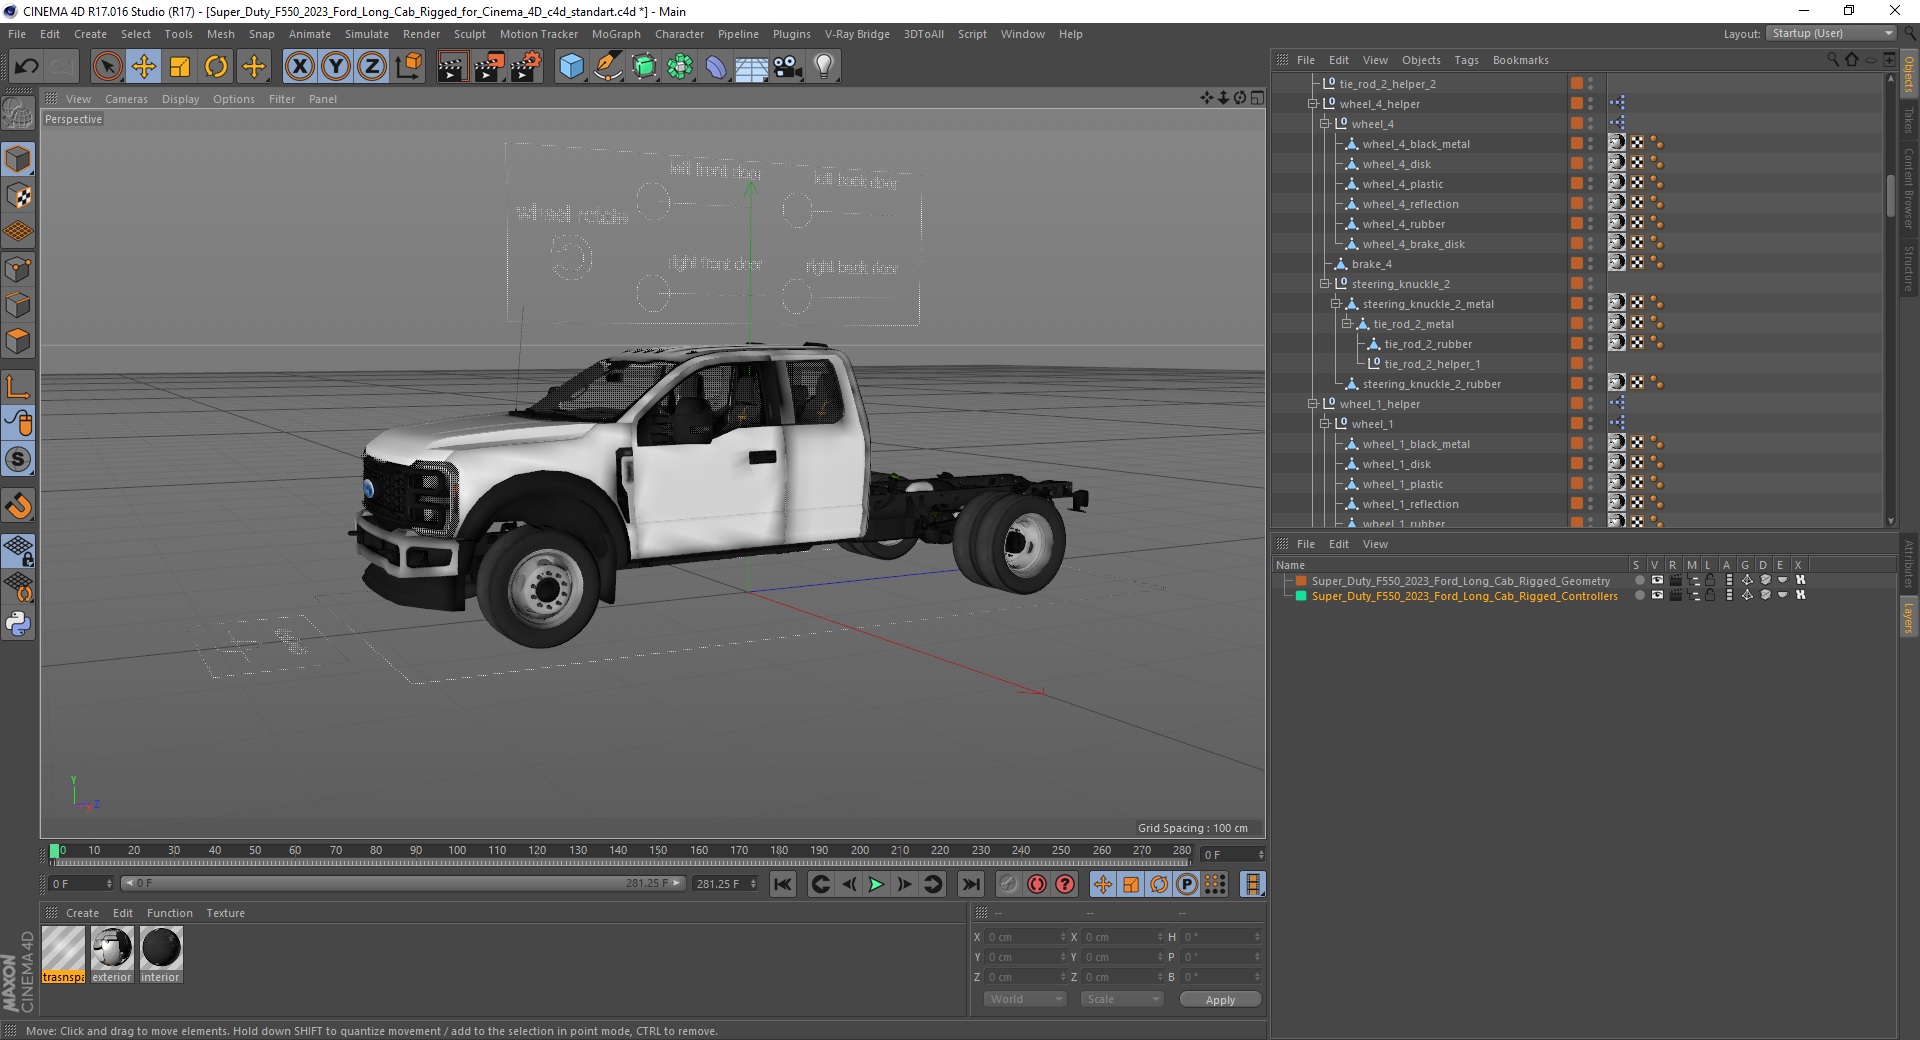The image size is (1920, 1040).
Task: Add a subdivision surface generator
Action: click(644, 67)
